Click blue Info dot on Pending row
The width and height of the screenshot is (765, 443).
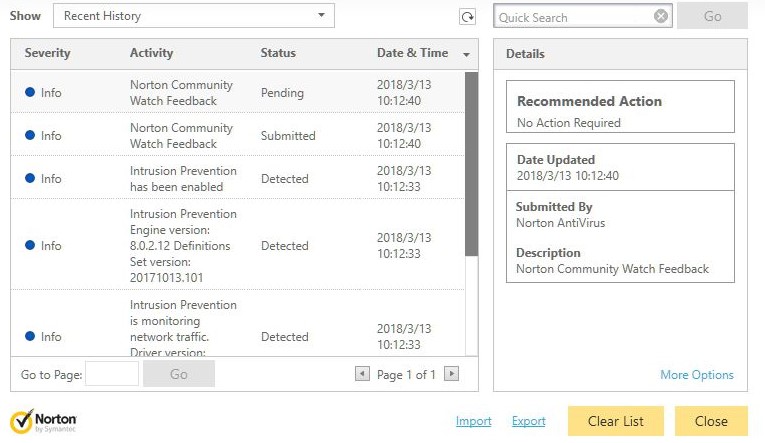pos(30,93)
